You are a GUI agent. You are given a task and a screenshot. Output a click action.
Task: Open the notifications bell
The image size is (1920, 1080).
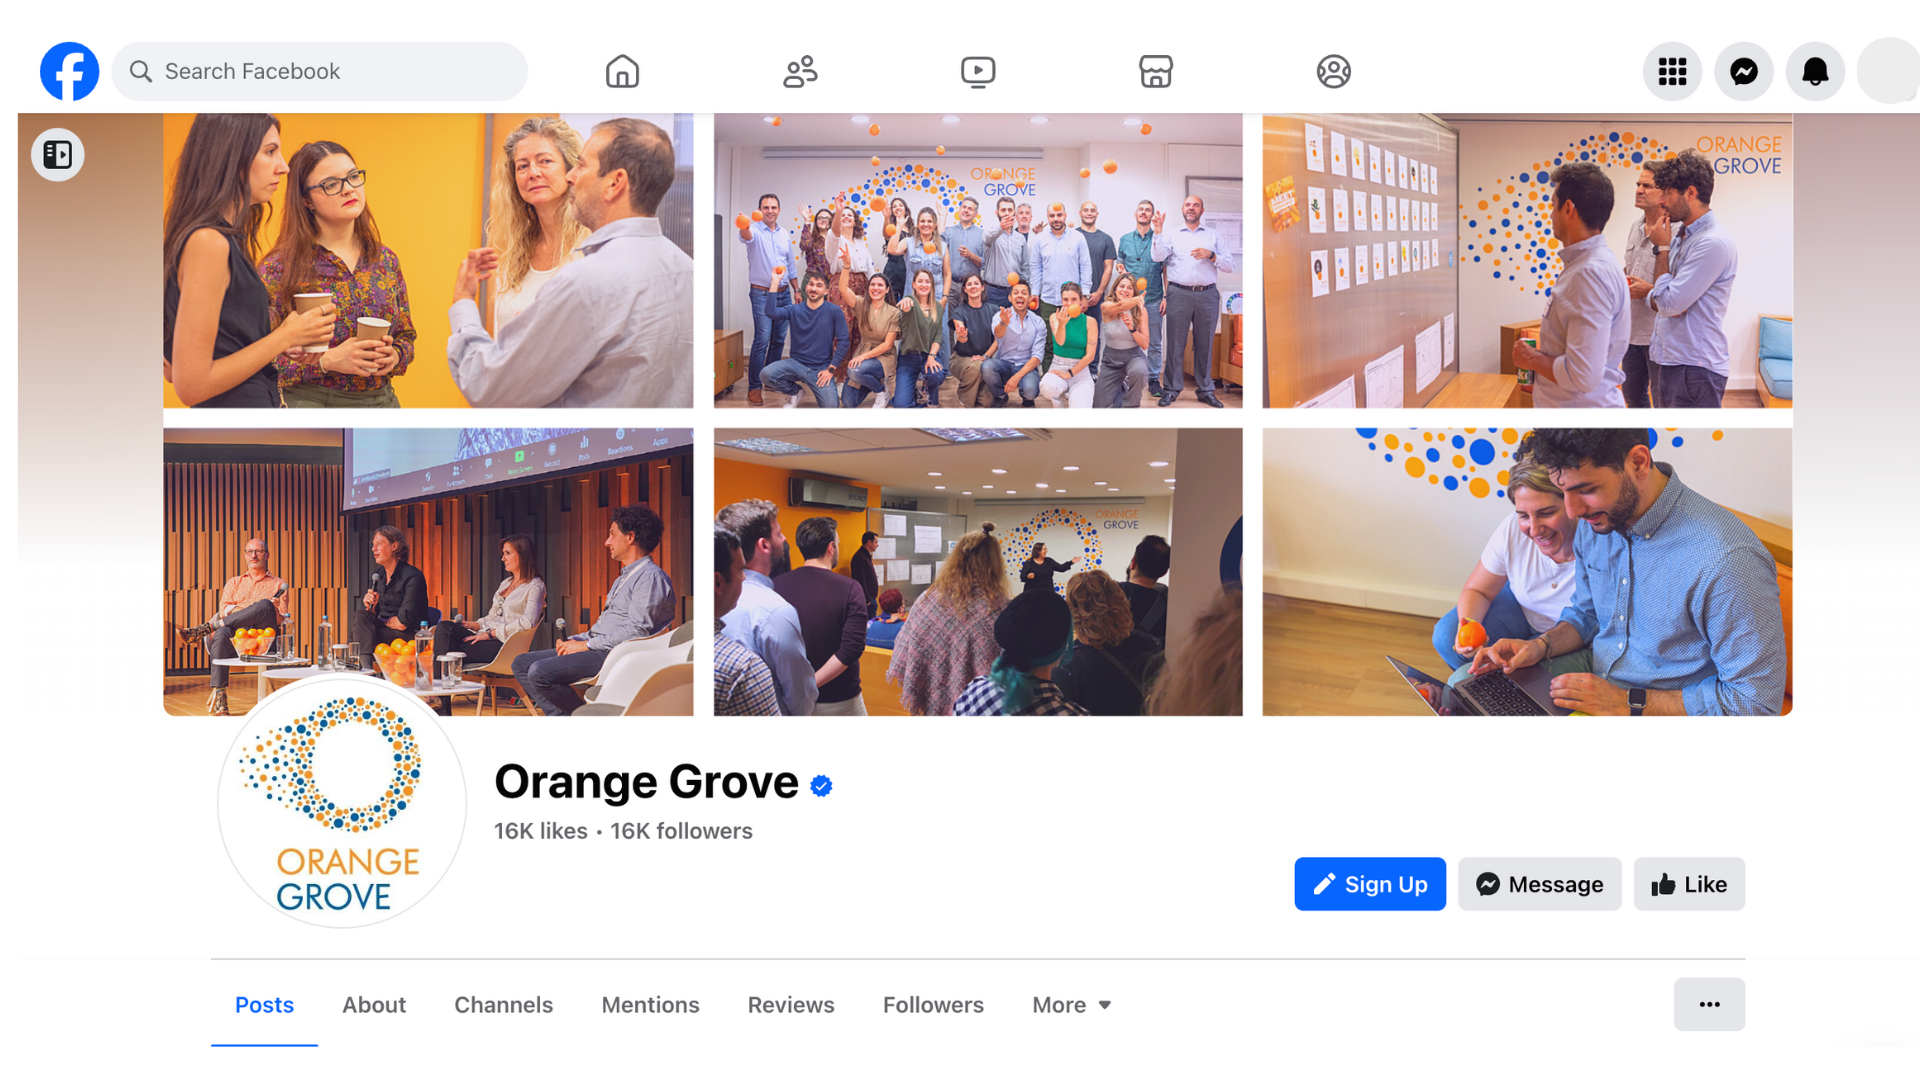click(1815, 71)
